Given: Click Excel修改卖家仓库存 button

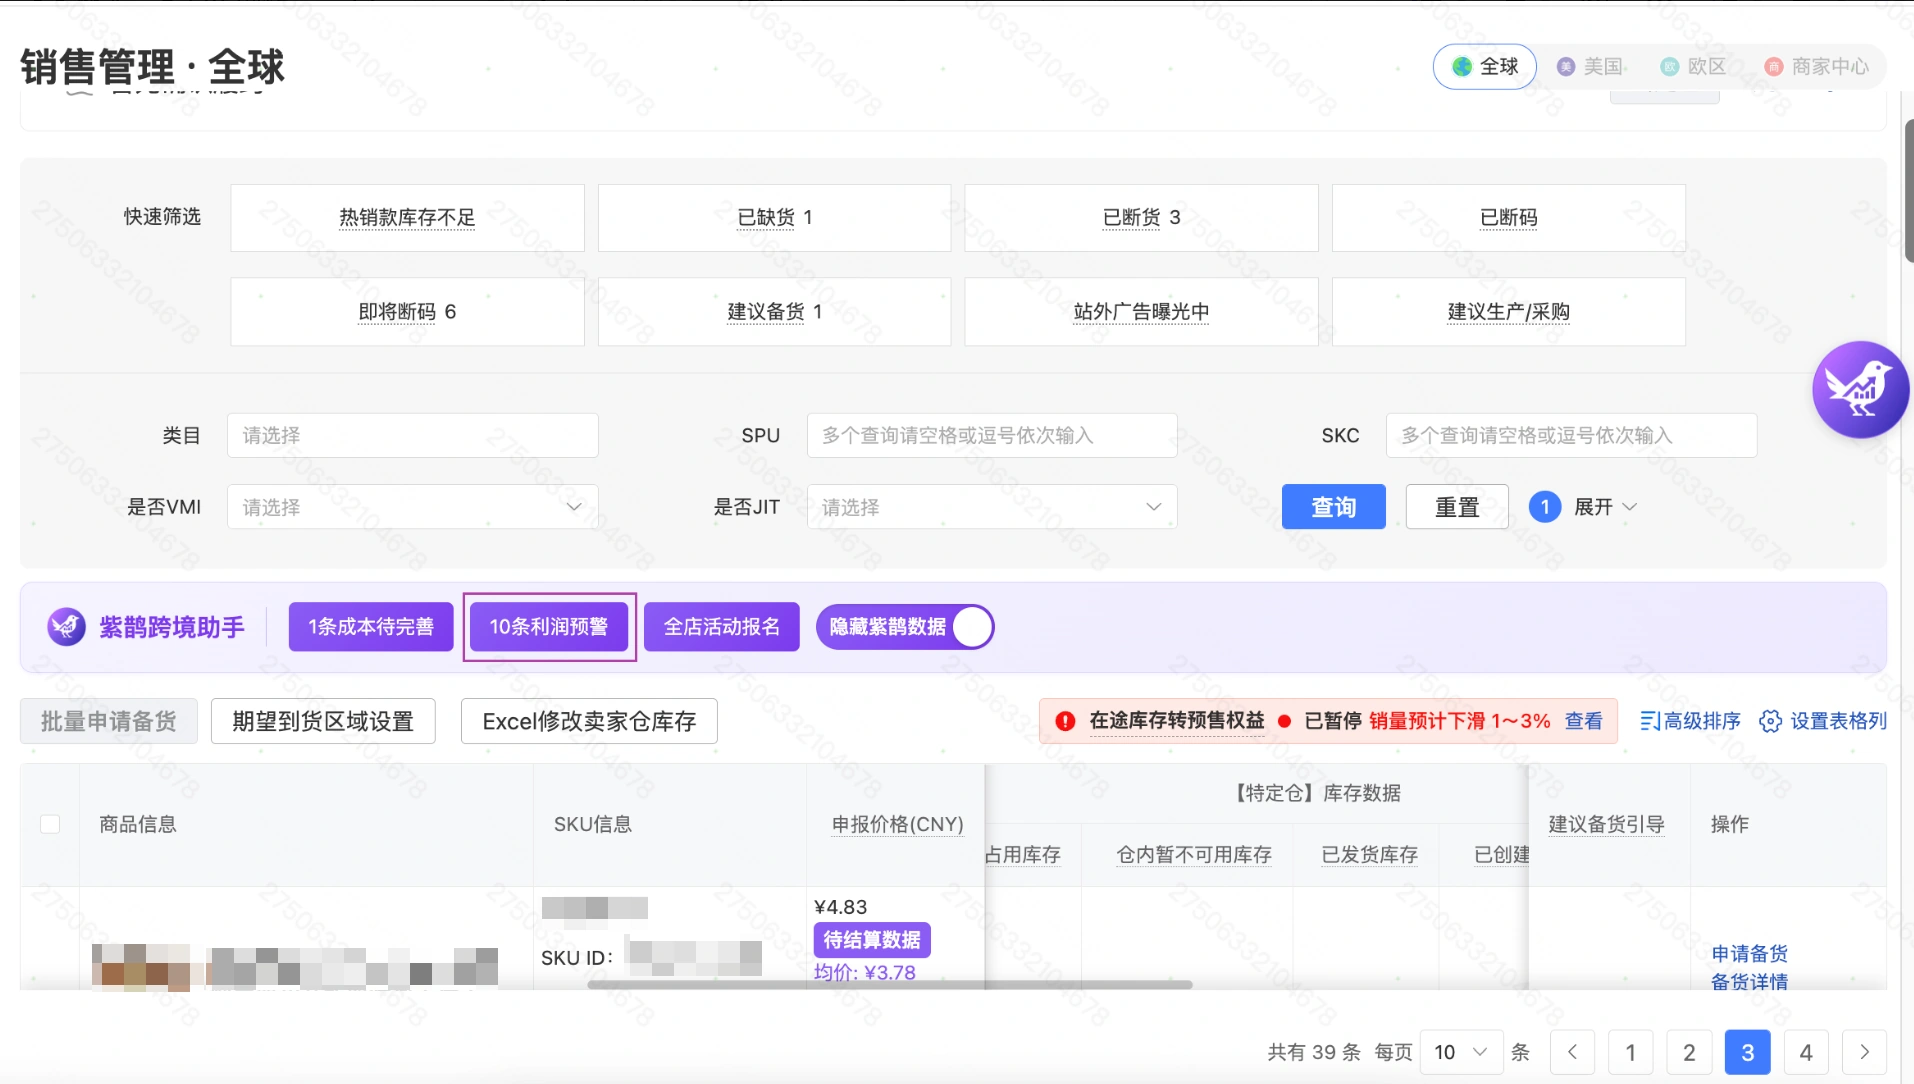Looking at the screenshot, I should coord(589,721).
